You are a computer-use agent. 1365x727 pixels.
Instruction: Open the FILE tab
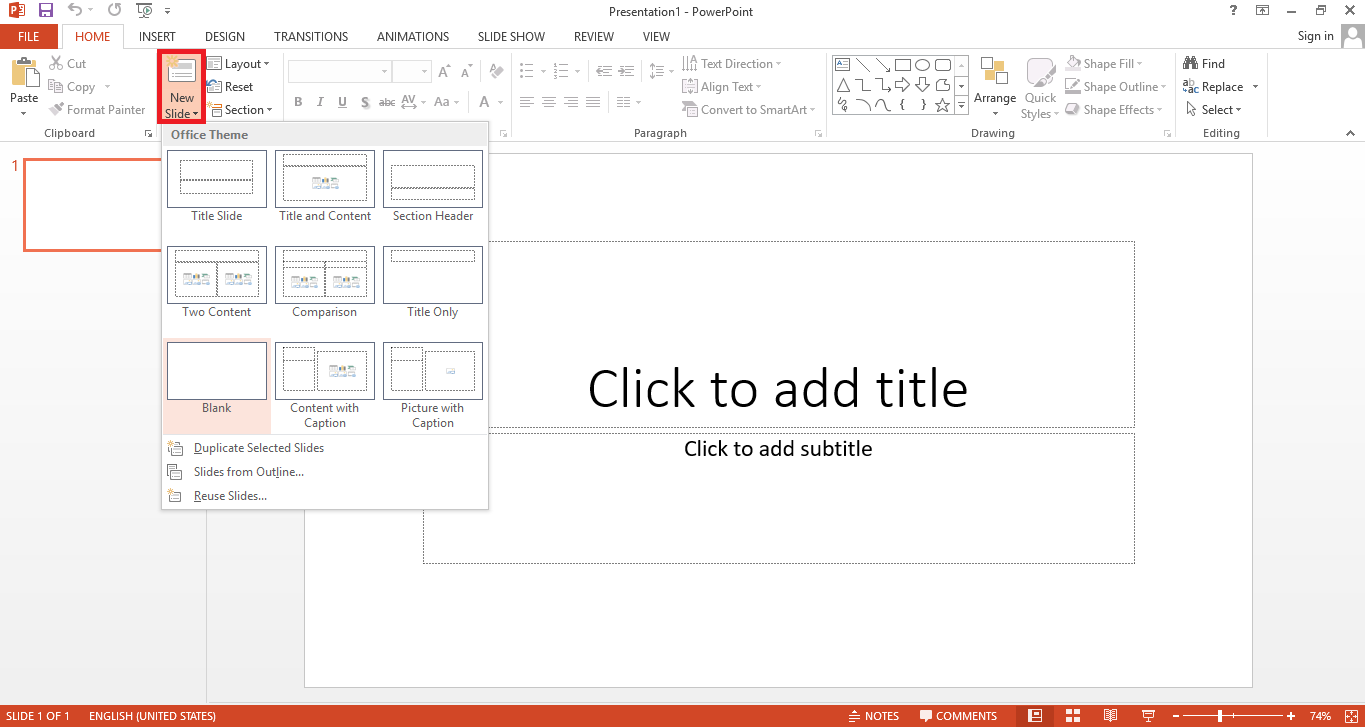click(28, 37)
